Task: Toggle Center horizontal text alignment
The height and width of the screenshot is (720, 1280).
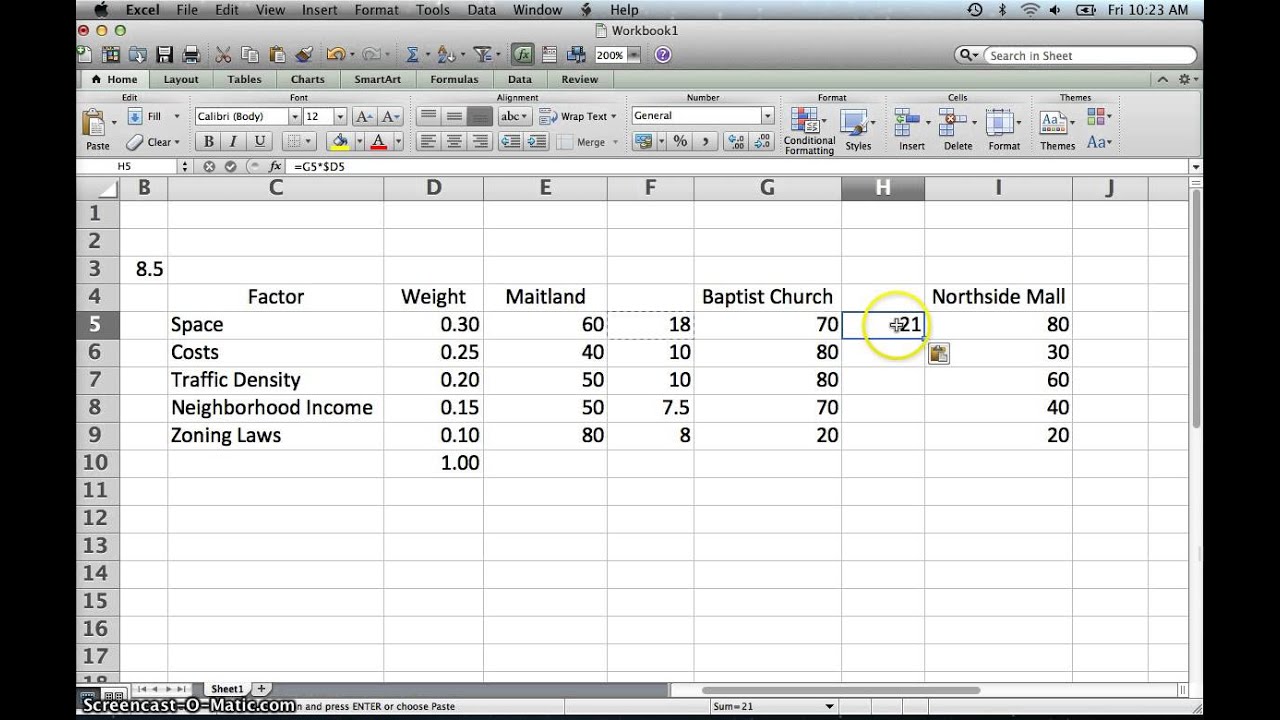Action: [x=455, y=142]
